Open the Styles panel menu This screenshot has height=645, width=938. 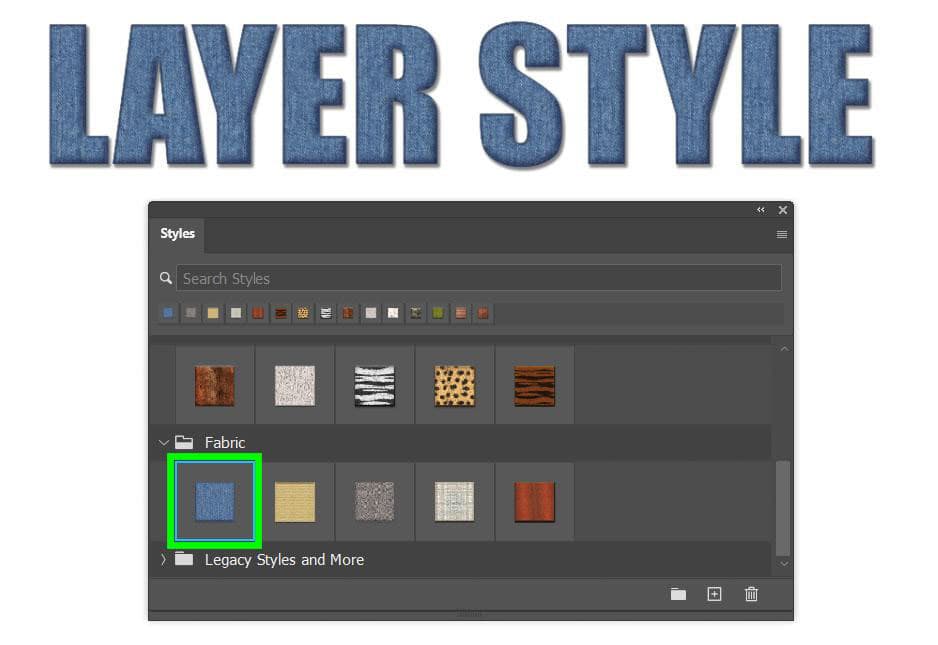point(781,234)
